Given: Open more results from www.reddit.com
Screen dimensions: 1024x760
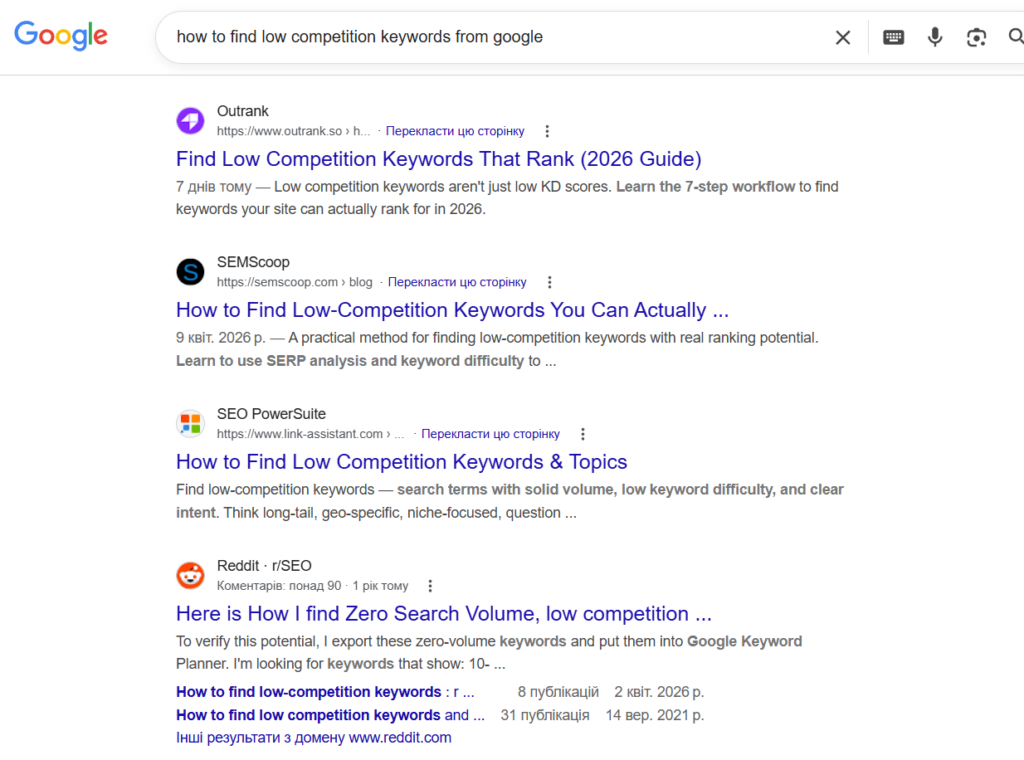Looking at the screenshot, I should [x=313, y=738].
